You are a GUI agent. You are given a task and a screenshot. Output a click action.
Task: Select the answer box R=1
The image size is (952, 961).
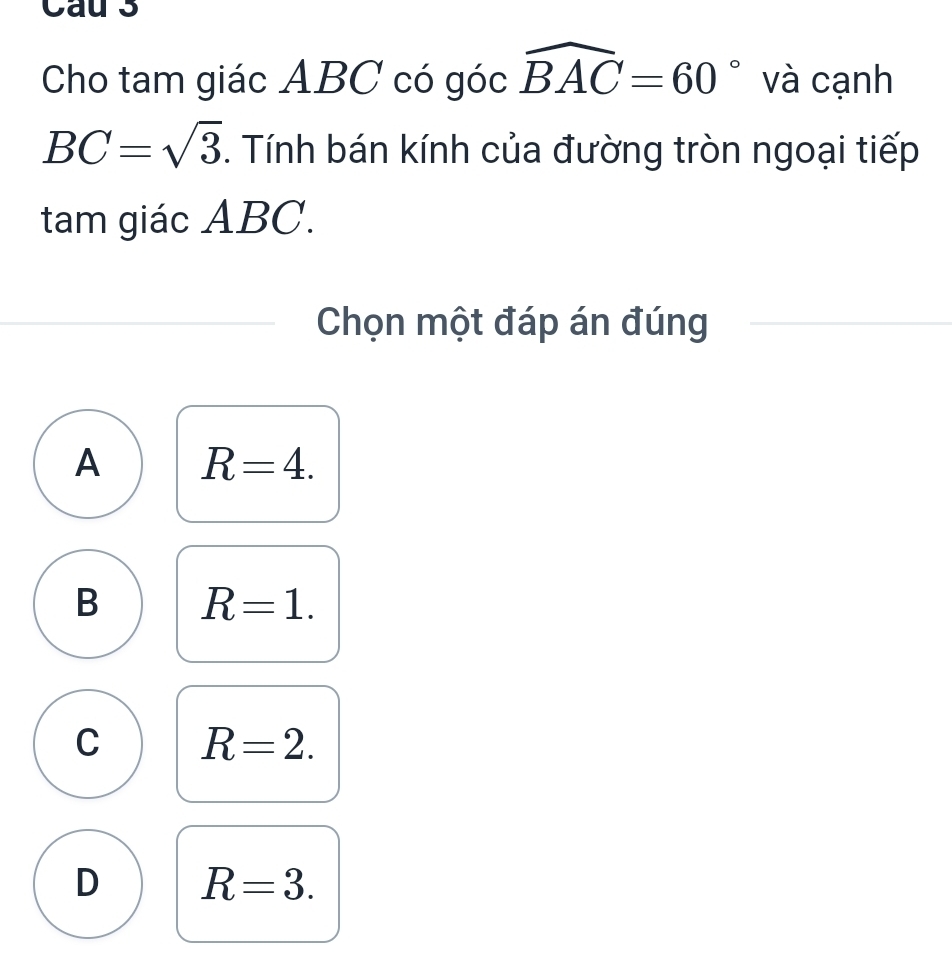[258, 604]
